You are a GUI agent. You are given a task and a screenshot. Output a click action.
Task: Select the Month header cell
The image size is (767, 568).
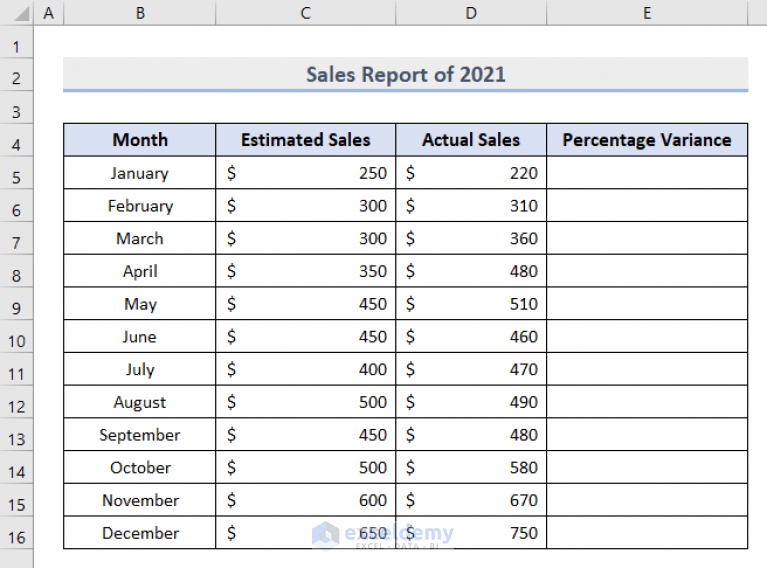140,140
